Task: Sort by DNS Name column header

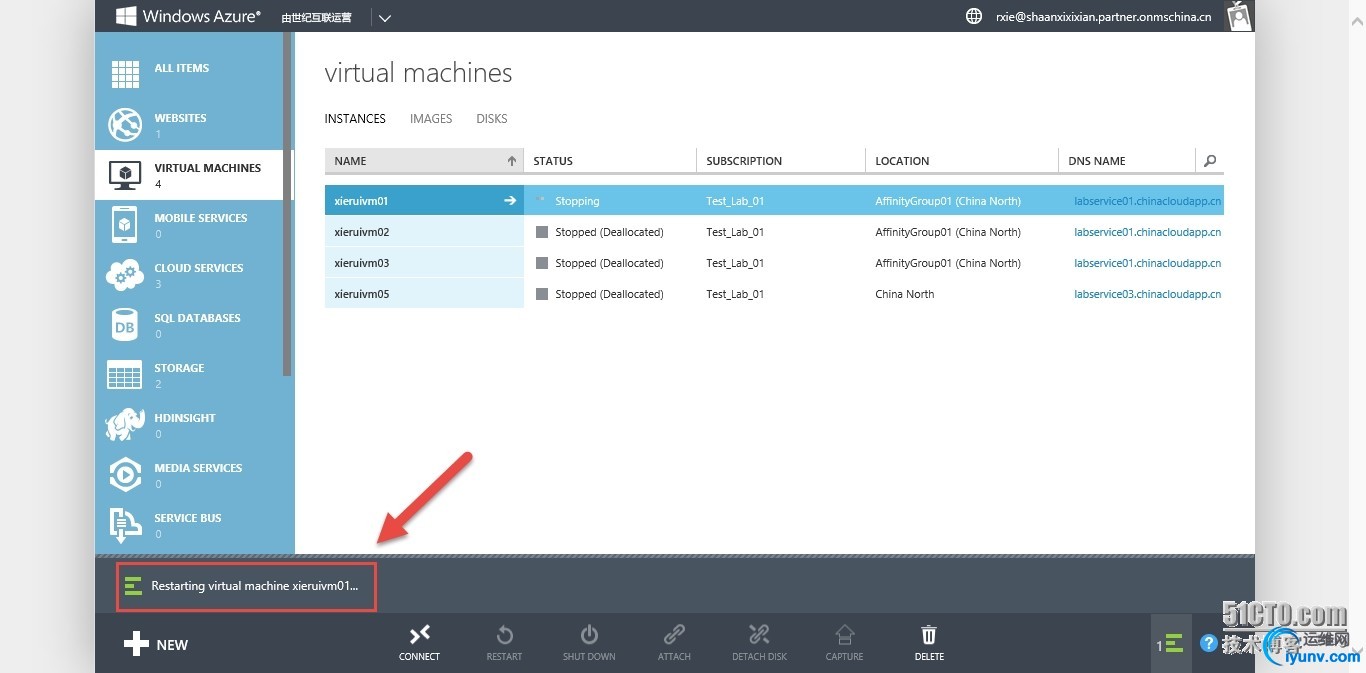Action: click(1127, 161)
